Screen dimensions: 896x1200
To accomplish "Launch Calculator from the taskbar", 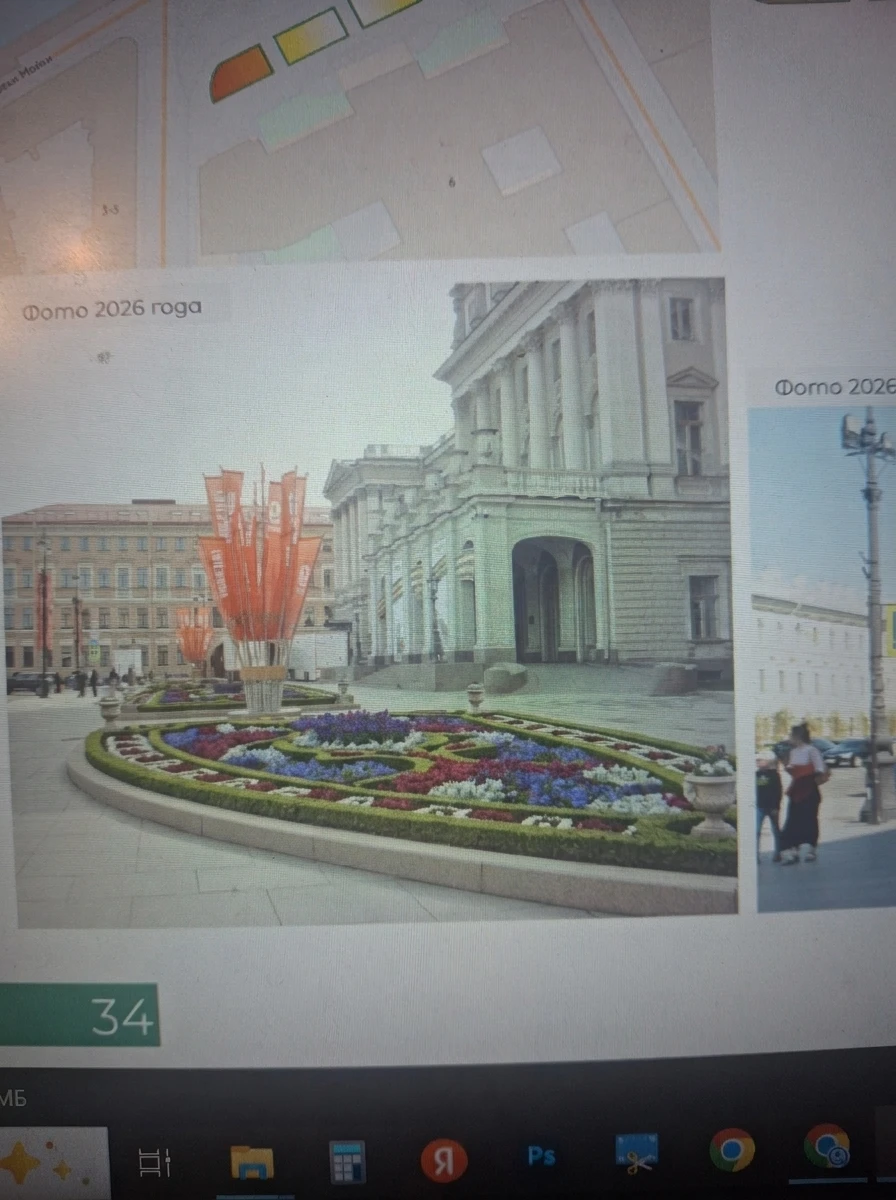I will pyautogui.click(x=348, y=1162).
